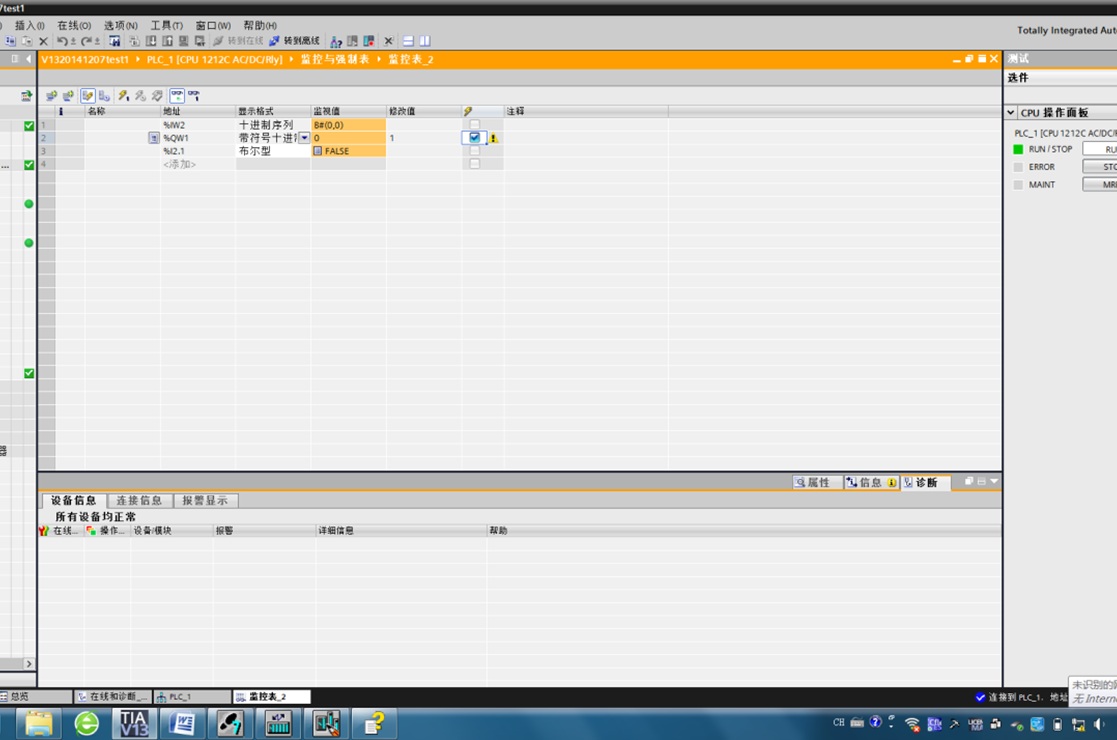Image resolution: width=1117 pixels, height=740 pixels.
Task: Click the RUN button in CPU panel
Action: coord(1100,149)
